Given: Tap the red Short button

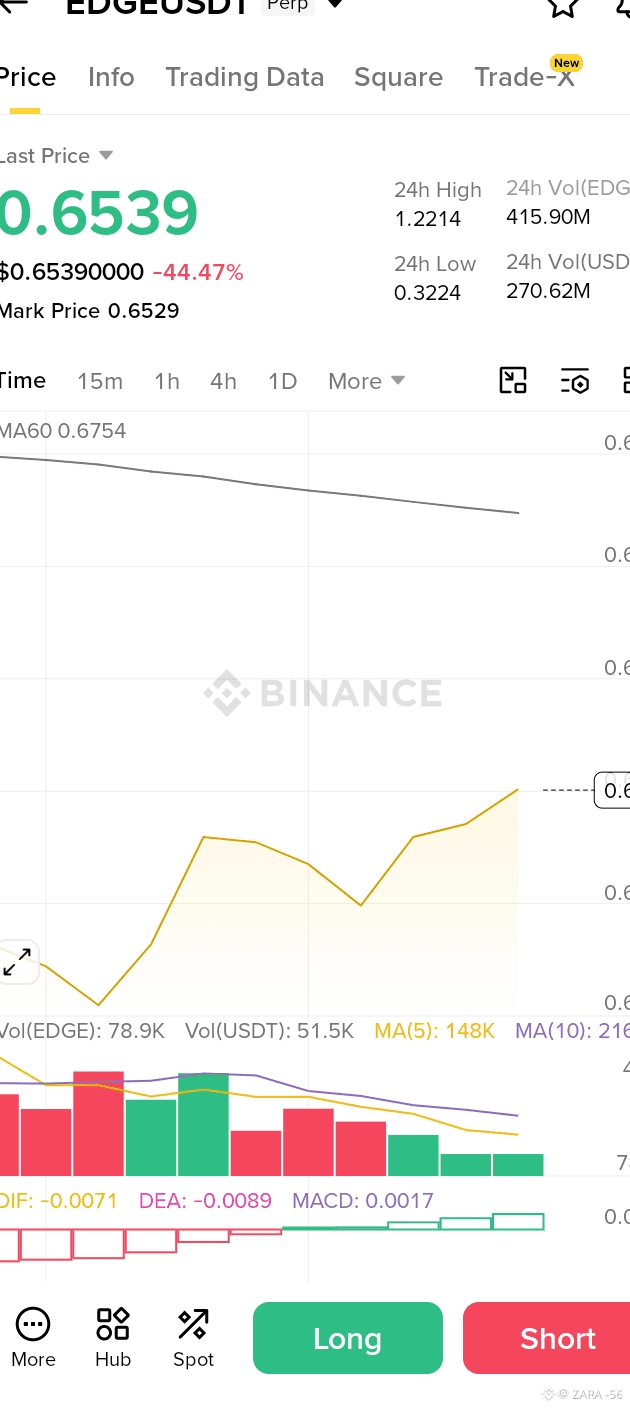Looking at the screenshot, I should tap(547, 1338).
